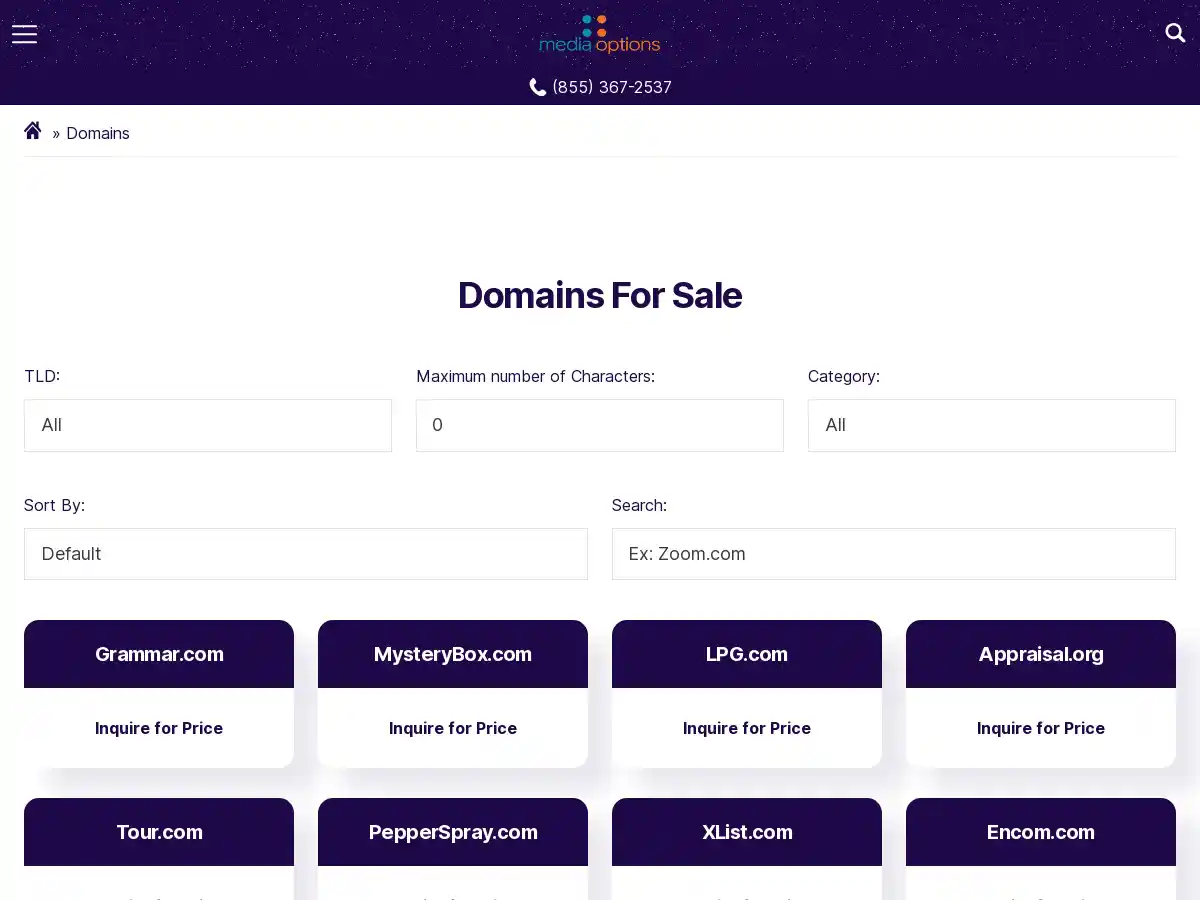
Task: Open the TLD dropdown
Action: pos(208,425)
